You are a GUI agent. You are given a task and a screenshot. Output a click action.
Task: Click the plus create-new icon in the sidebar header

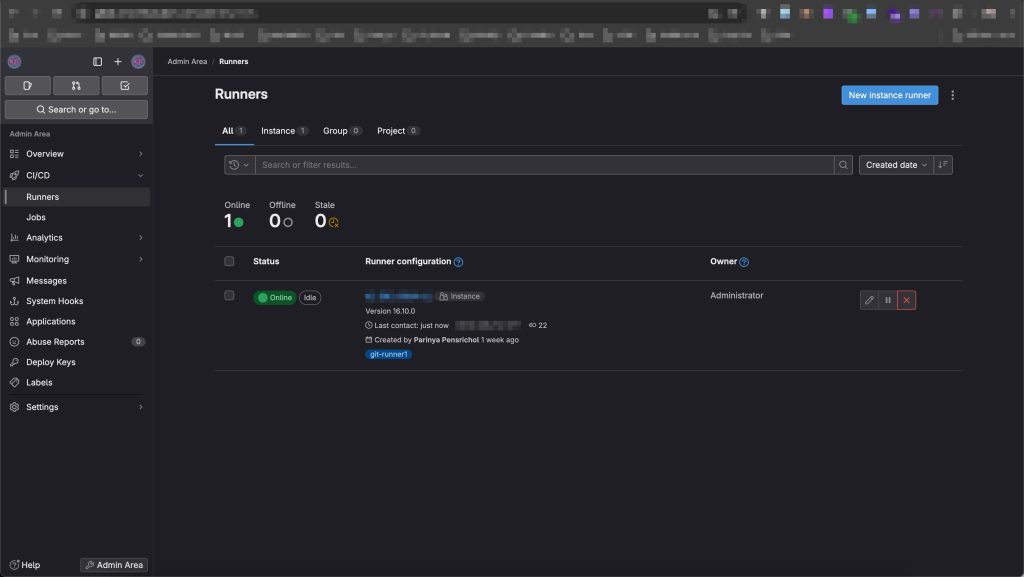pos(117,62)
